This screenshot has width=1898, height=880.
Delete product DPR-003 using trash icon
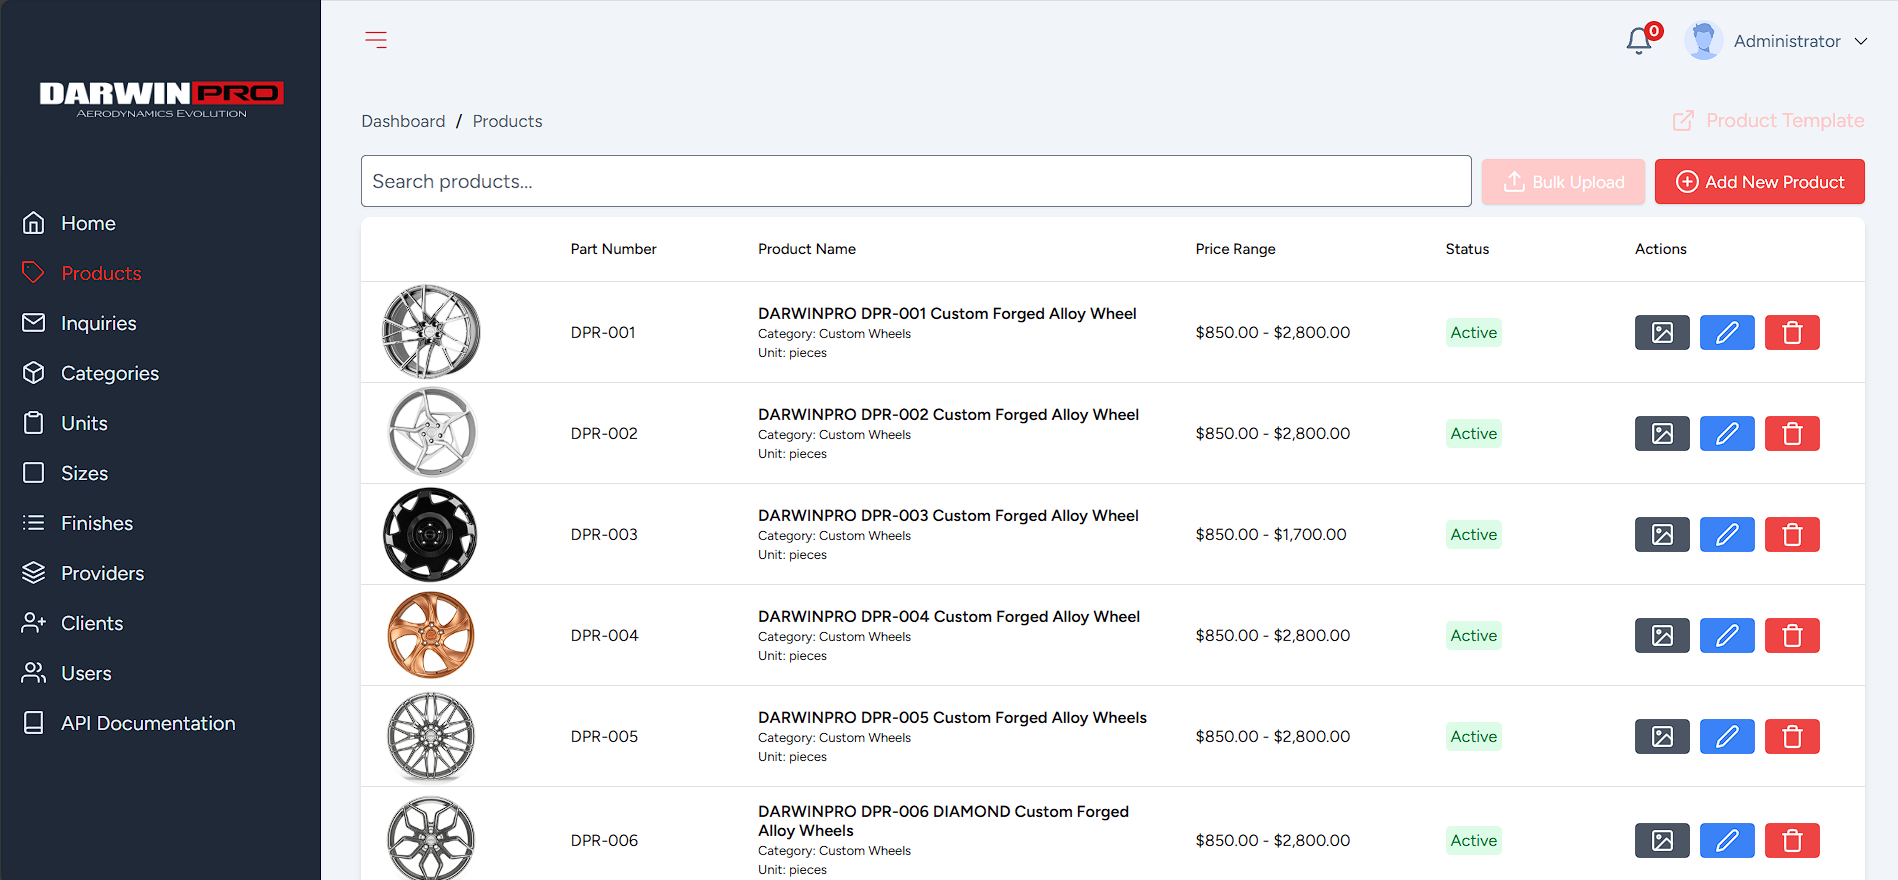click(x=1791, y=535)
